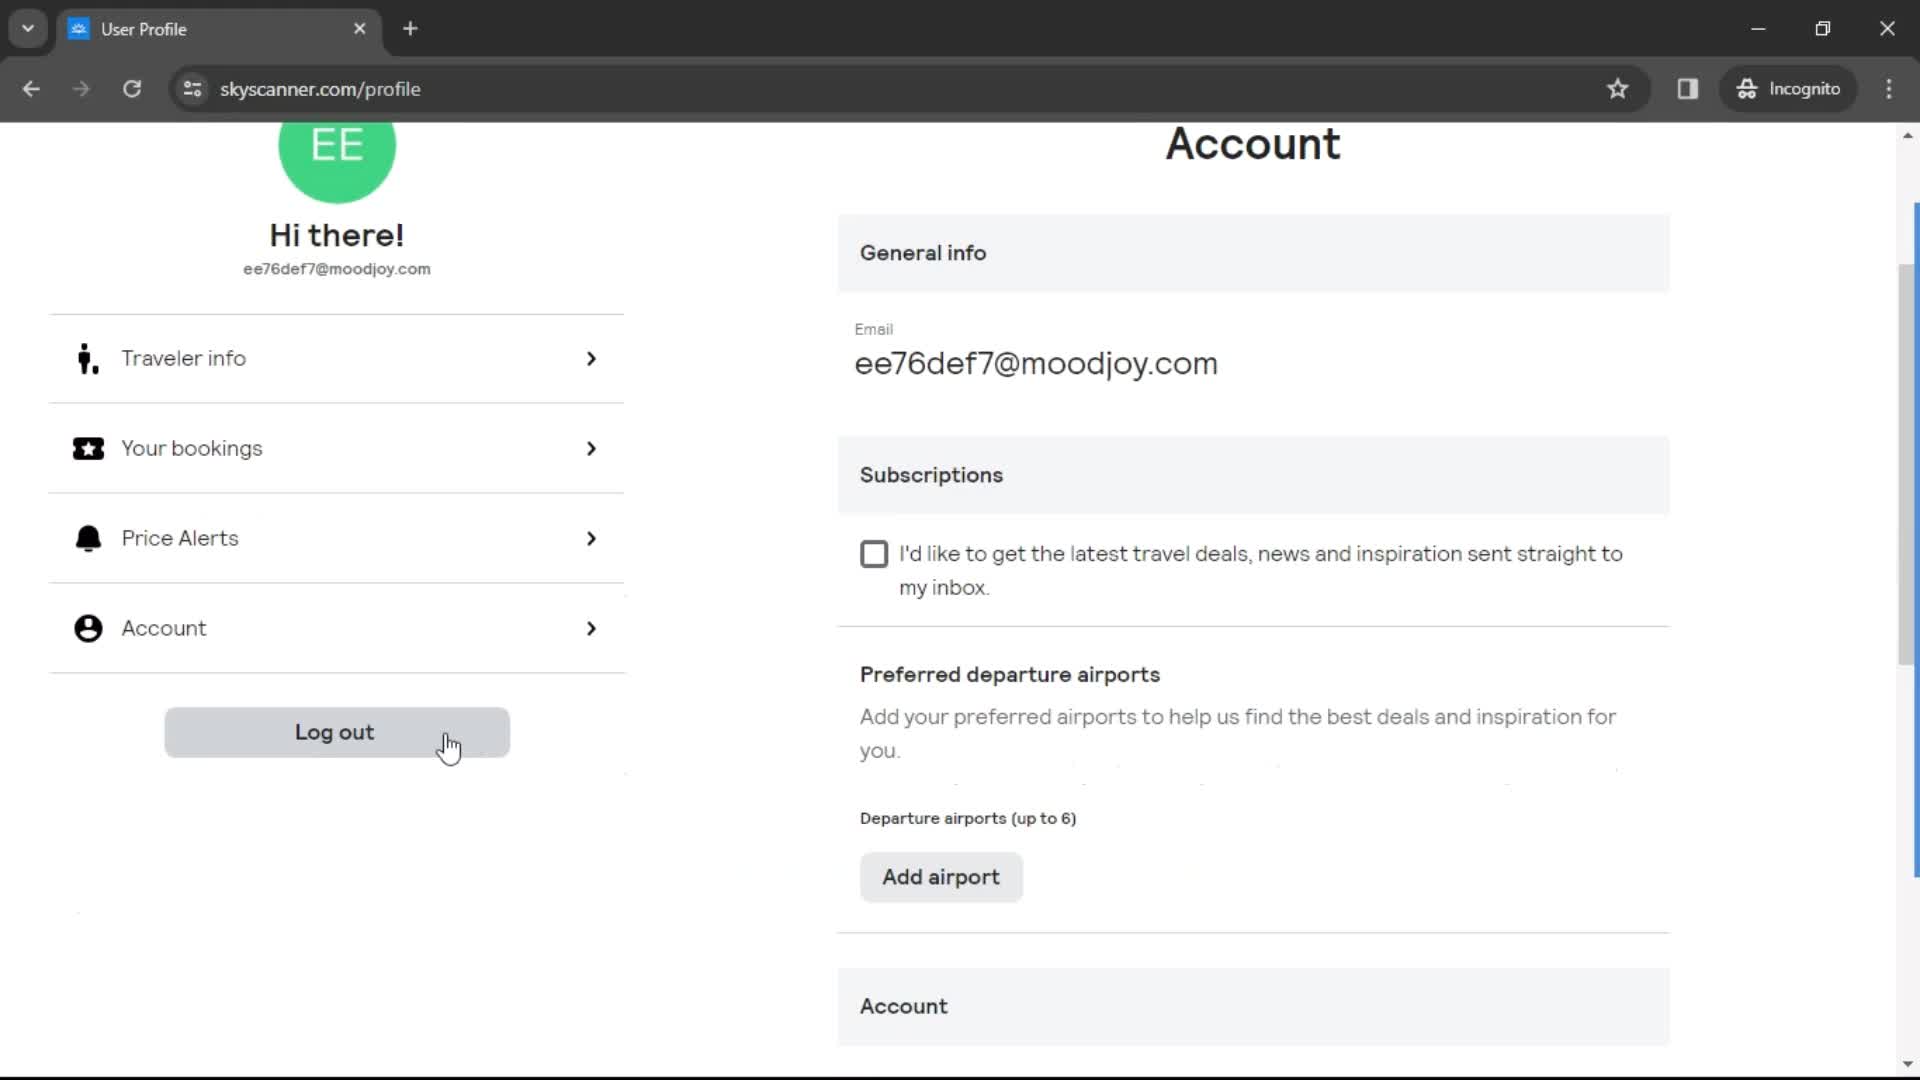Select the Account menu item
The height and width of the screenshot is (1080, 1920).
coord(335,628)
